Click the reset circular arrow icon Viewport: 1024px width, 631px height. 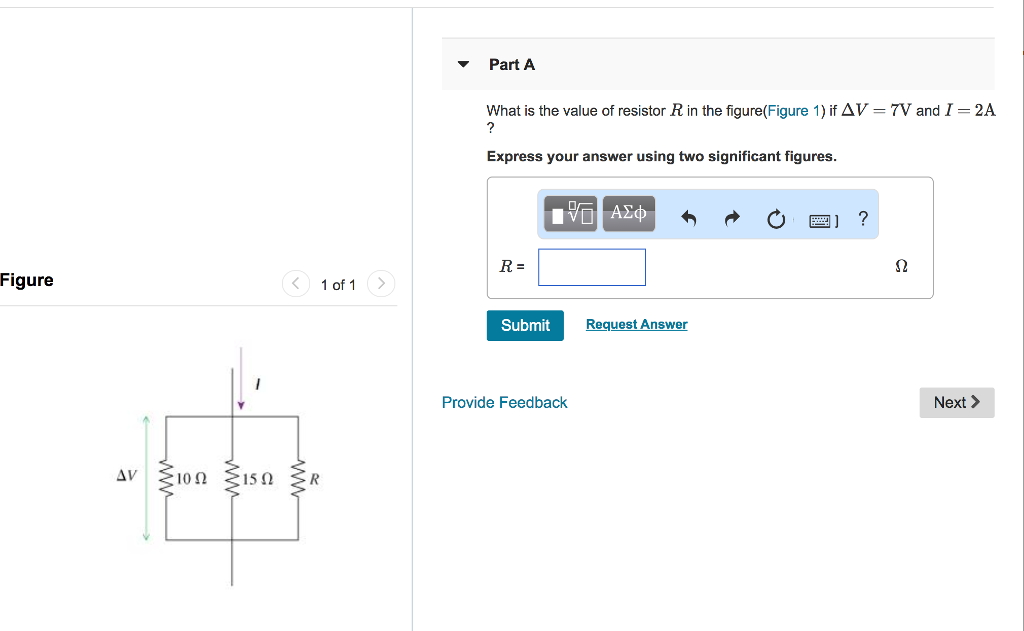[x=776, y=219]
